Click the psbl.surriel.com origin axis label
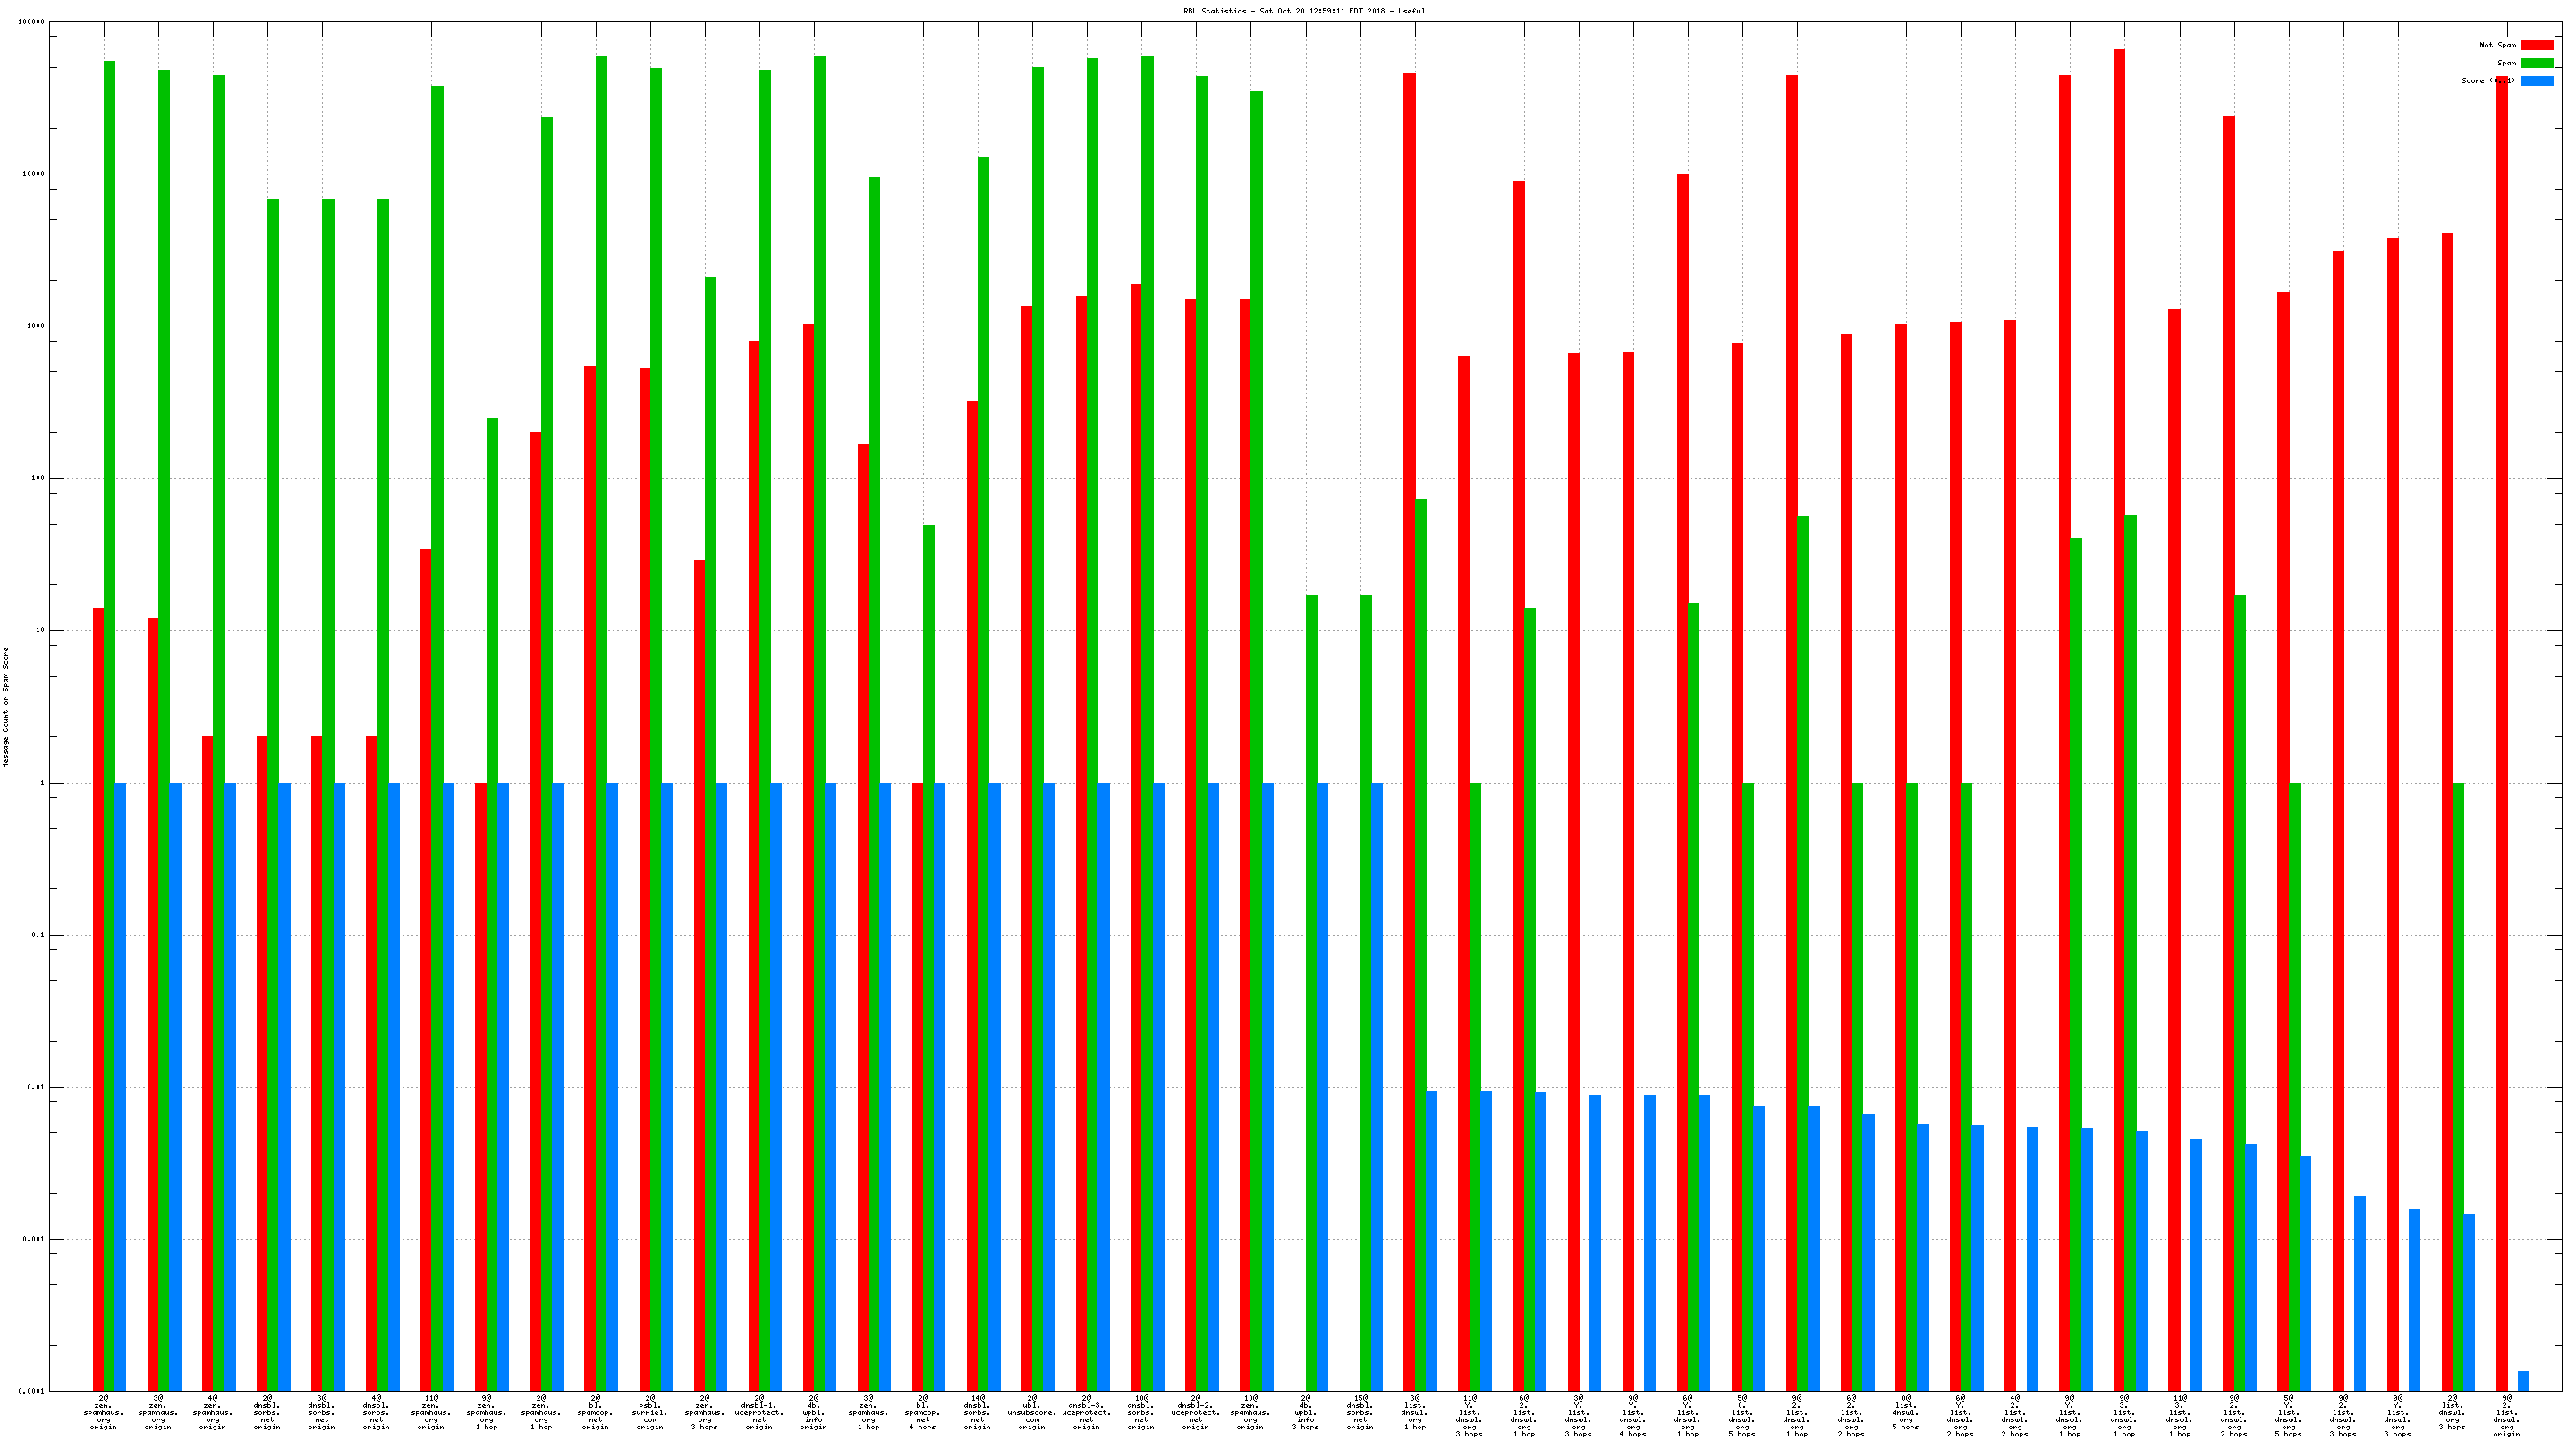 pyautogui.click(x=650, y=1412)
